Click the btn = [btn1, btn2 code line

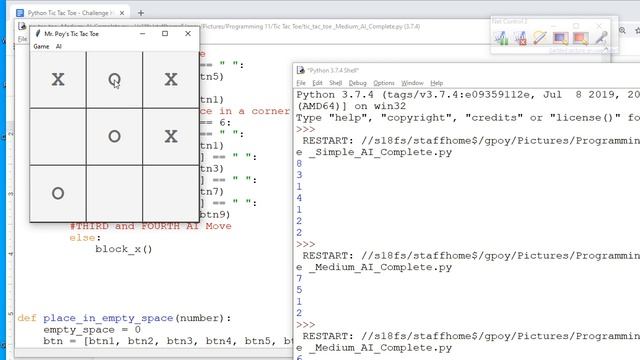click(168, 341)
